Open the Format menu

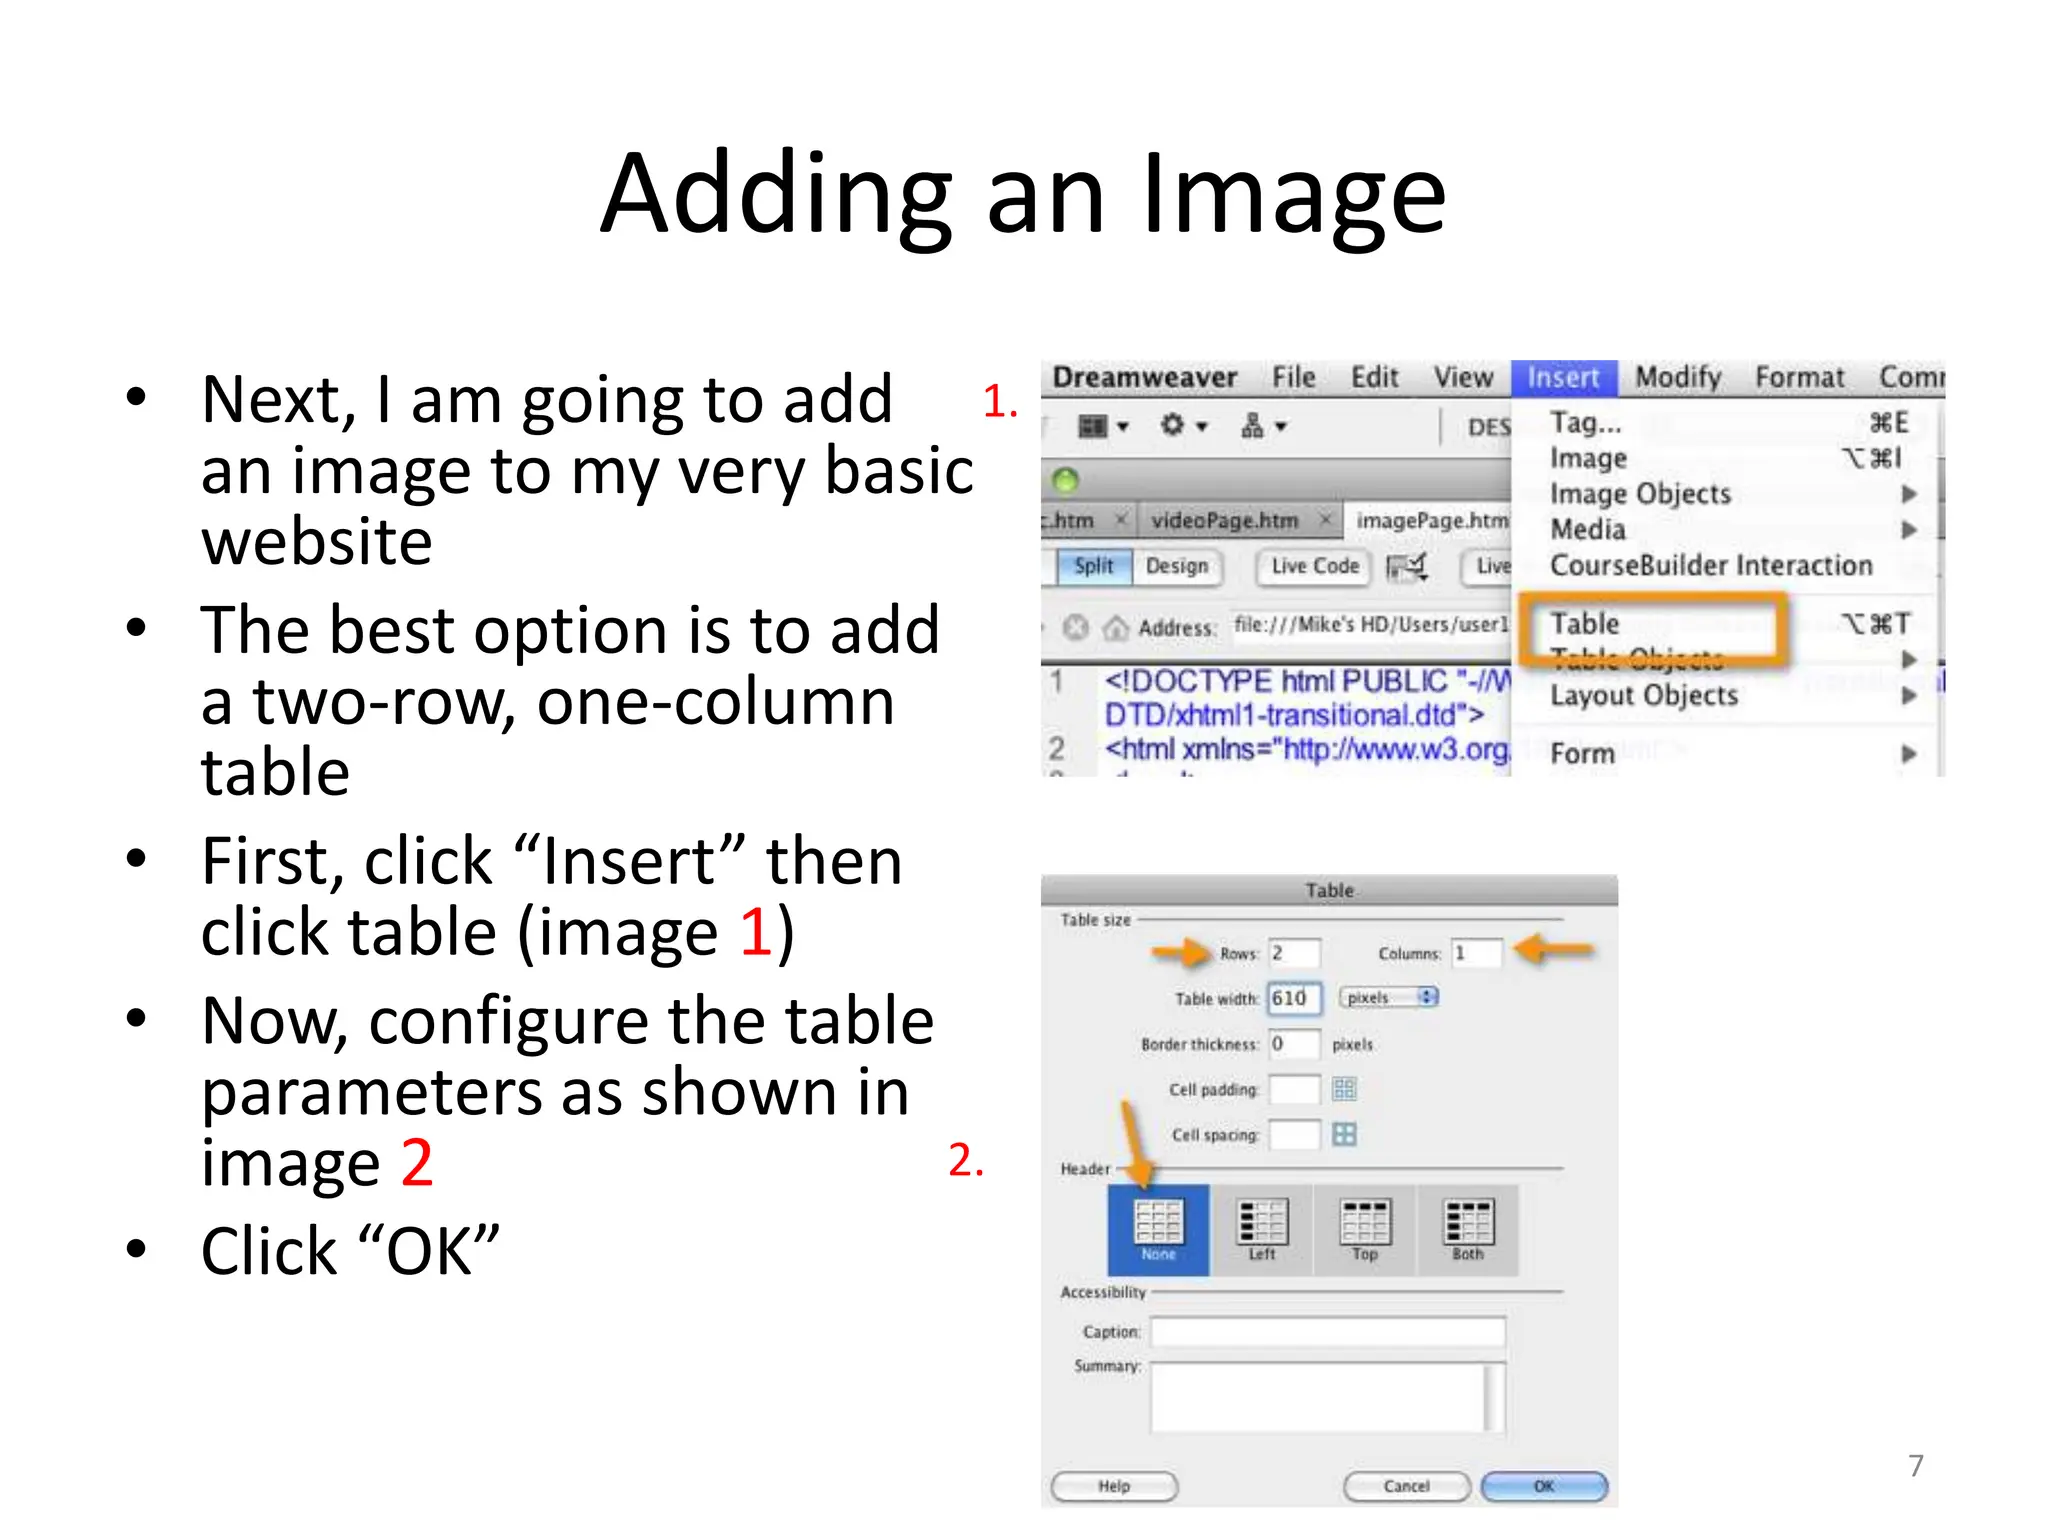1799,378
